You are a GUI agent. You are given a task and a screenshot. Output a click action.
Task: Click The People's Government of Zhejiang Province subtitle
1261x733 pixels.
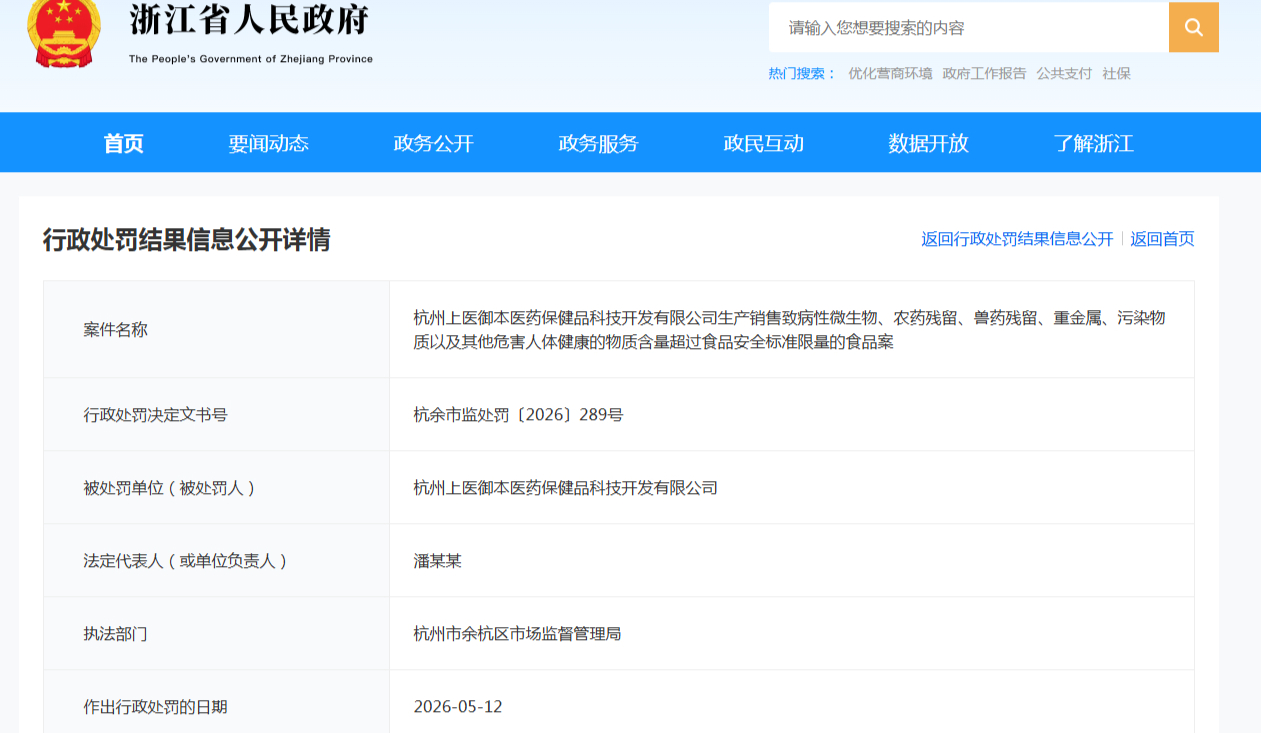pos(251,59)
